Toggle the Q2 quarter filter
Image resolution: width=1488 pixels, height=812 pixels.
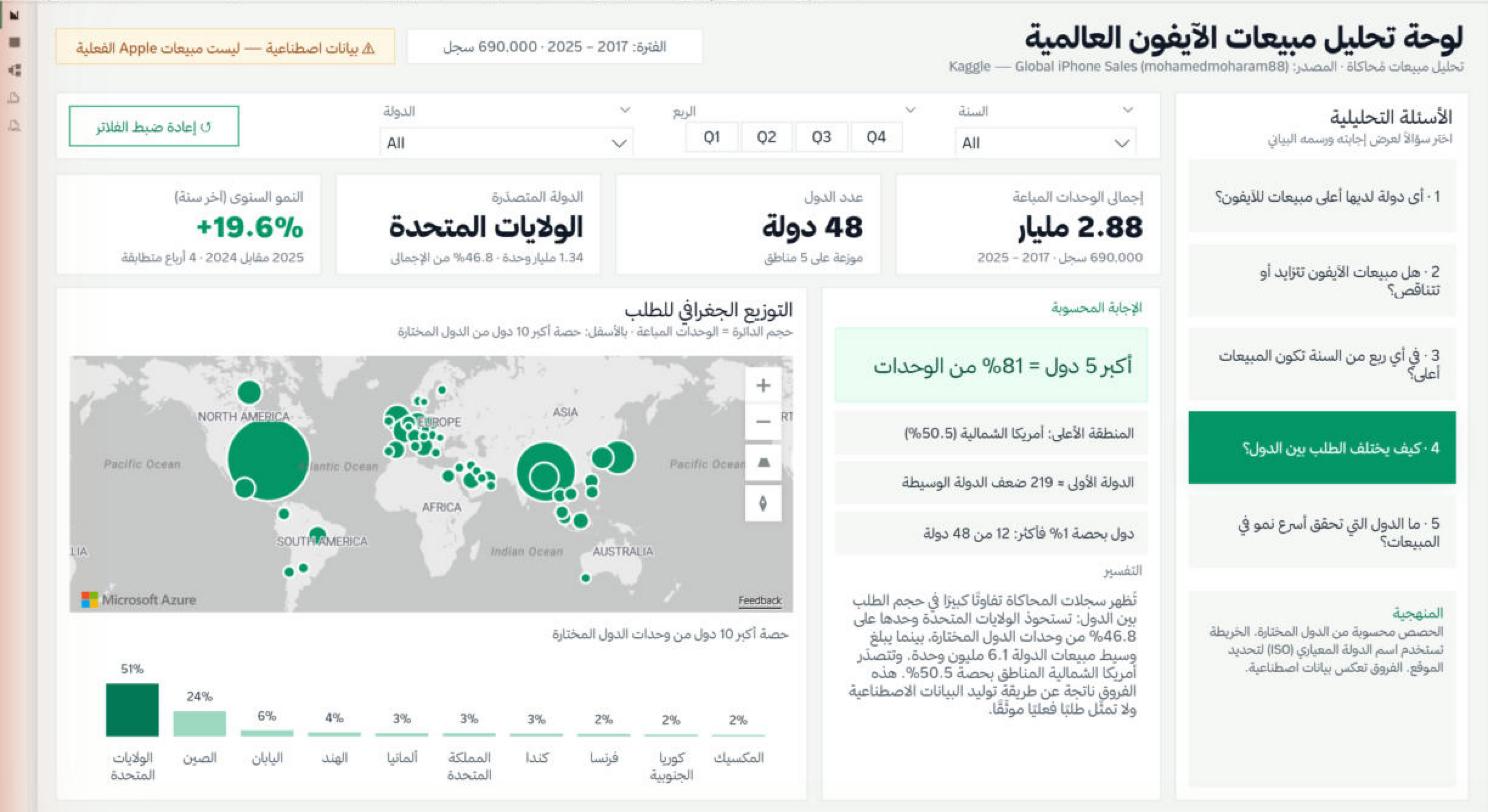coord(767,138)
